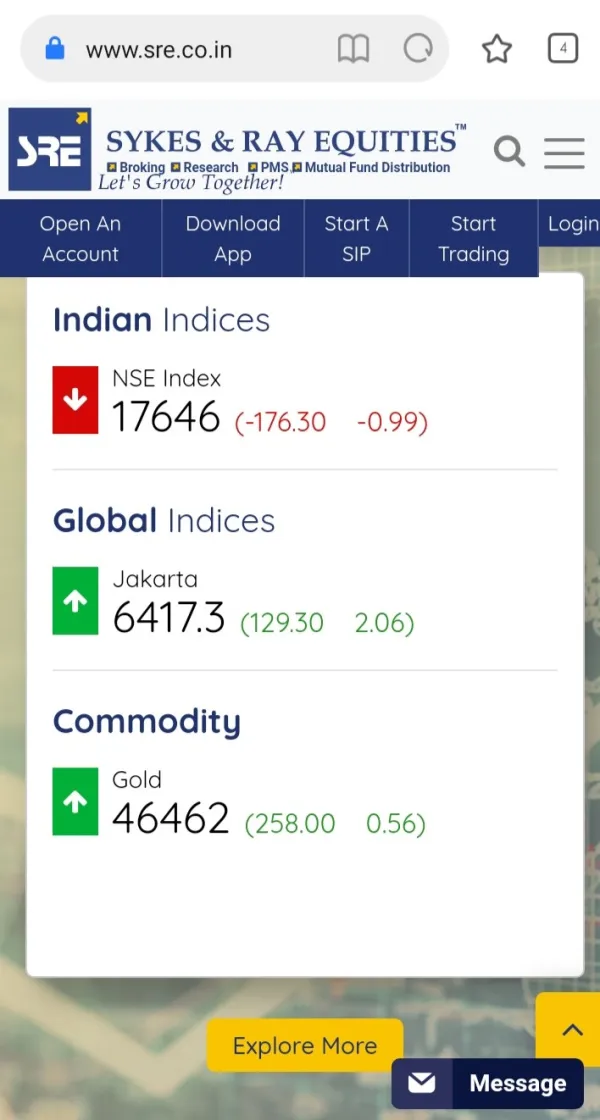600x1120 pixels.
Task: Open the Login menu item
Action: pyautogui.click(x=572, y=224)
